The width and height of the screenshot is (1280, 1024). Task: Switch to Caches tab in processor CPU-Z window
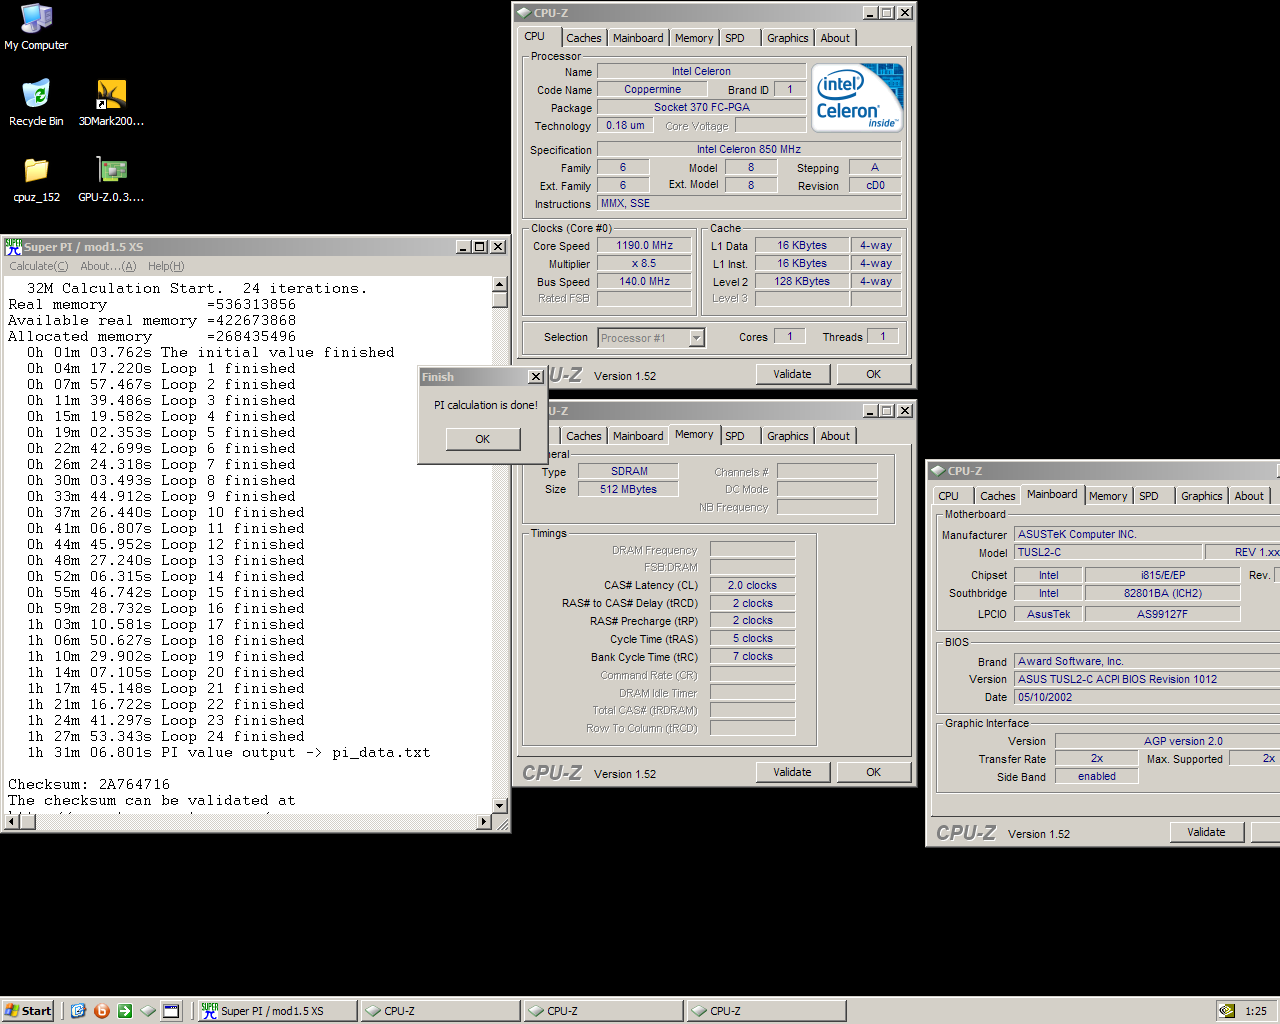584,38
